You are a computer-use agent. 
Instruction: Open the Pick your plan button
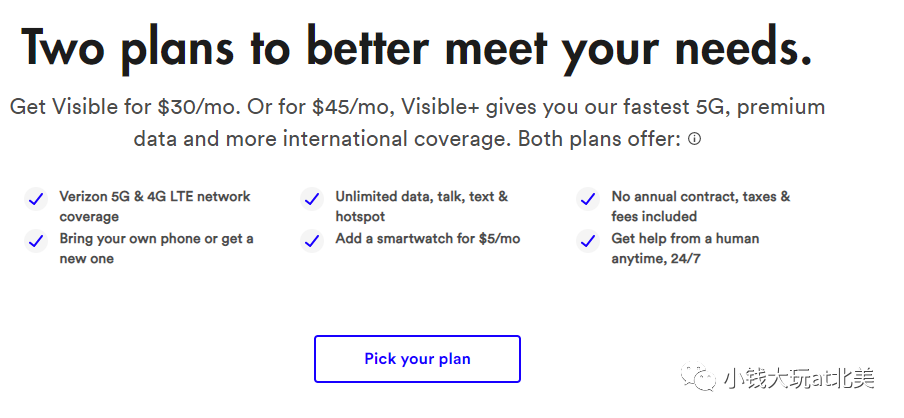click(417, 359)
